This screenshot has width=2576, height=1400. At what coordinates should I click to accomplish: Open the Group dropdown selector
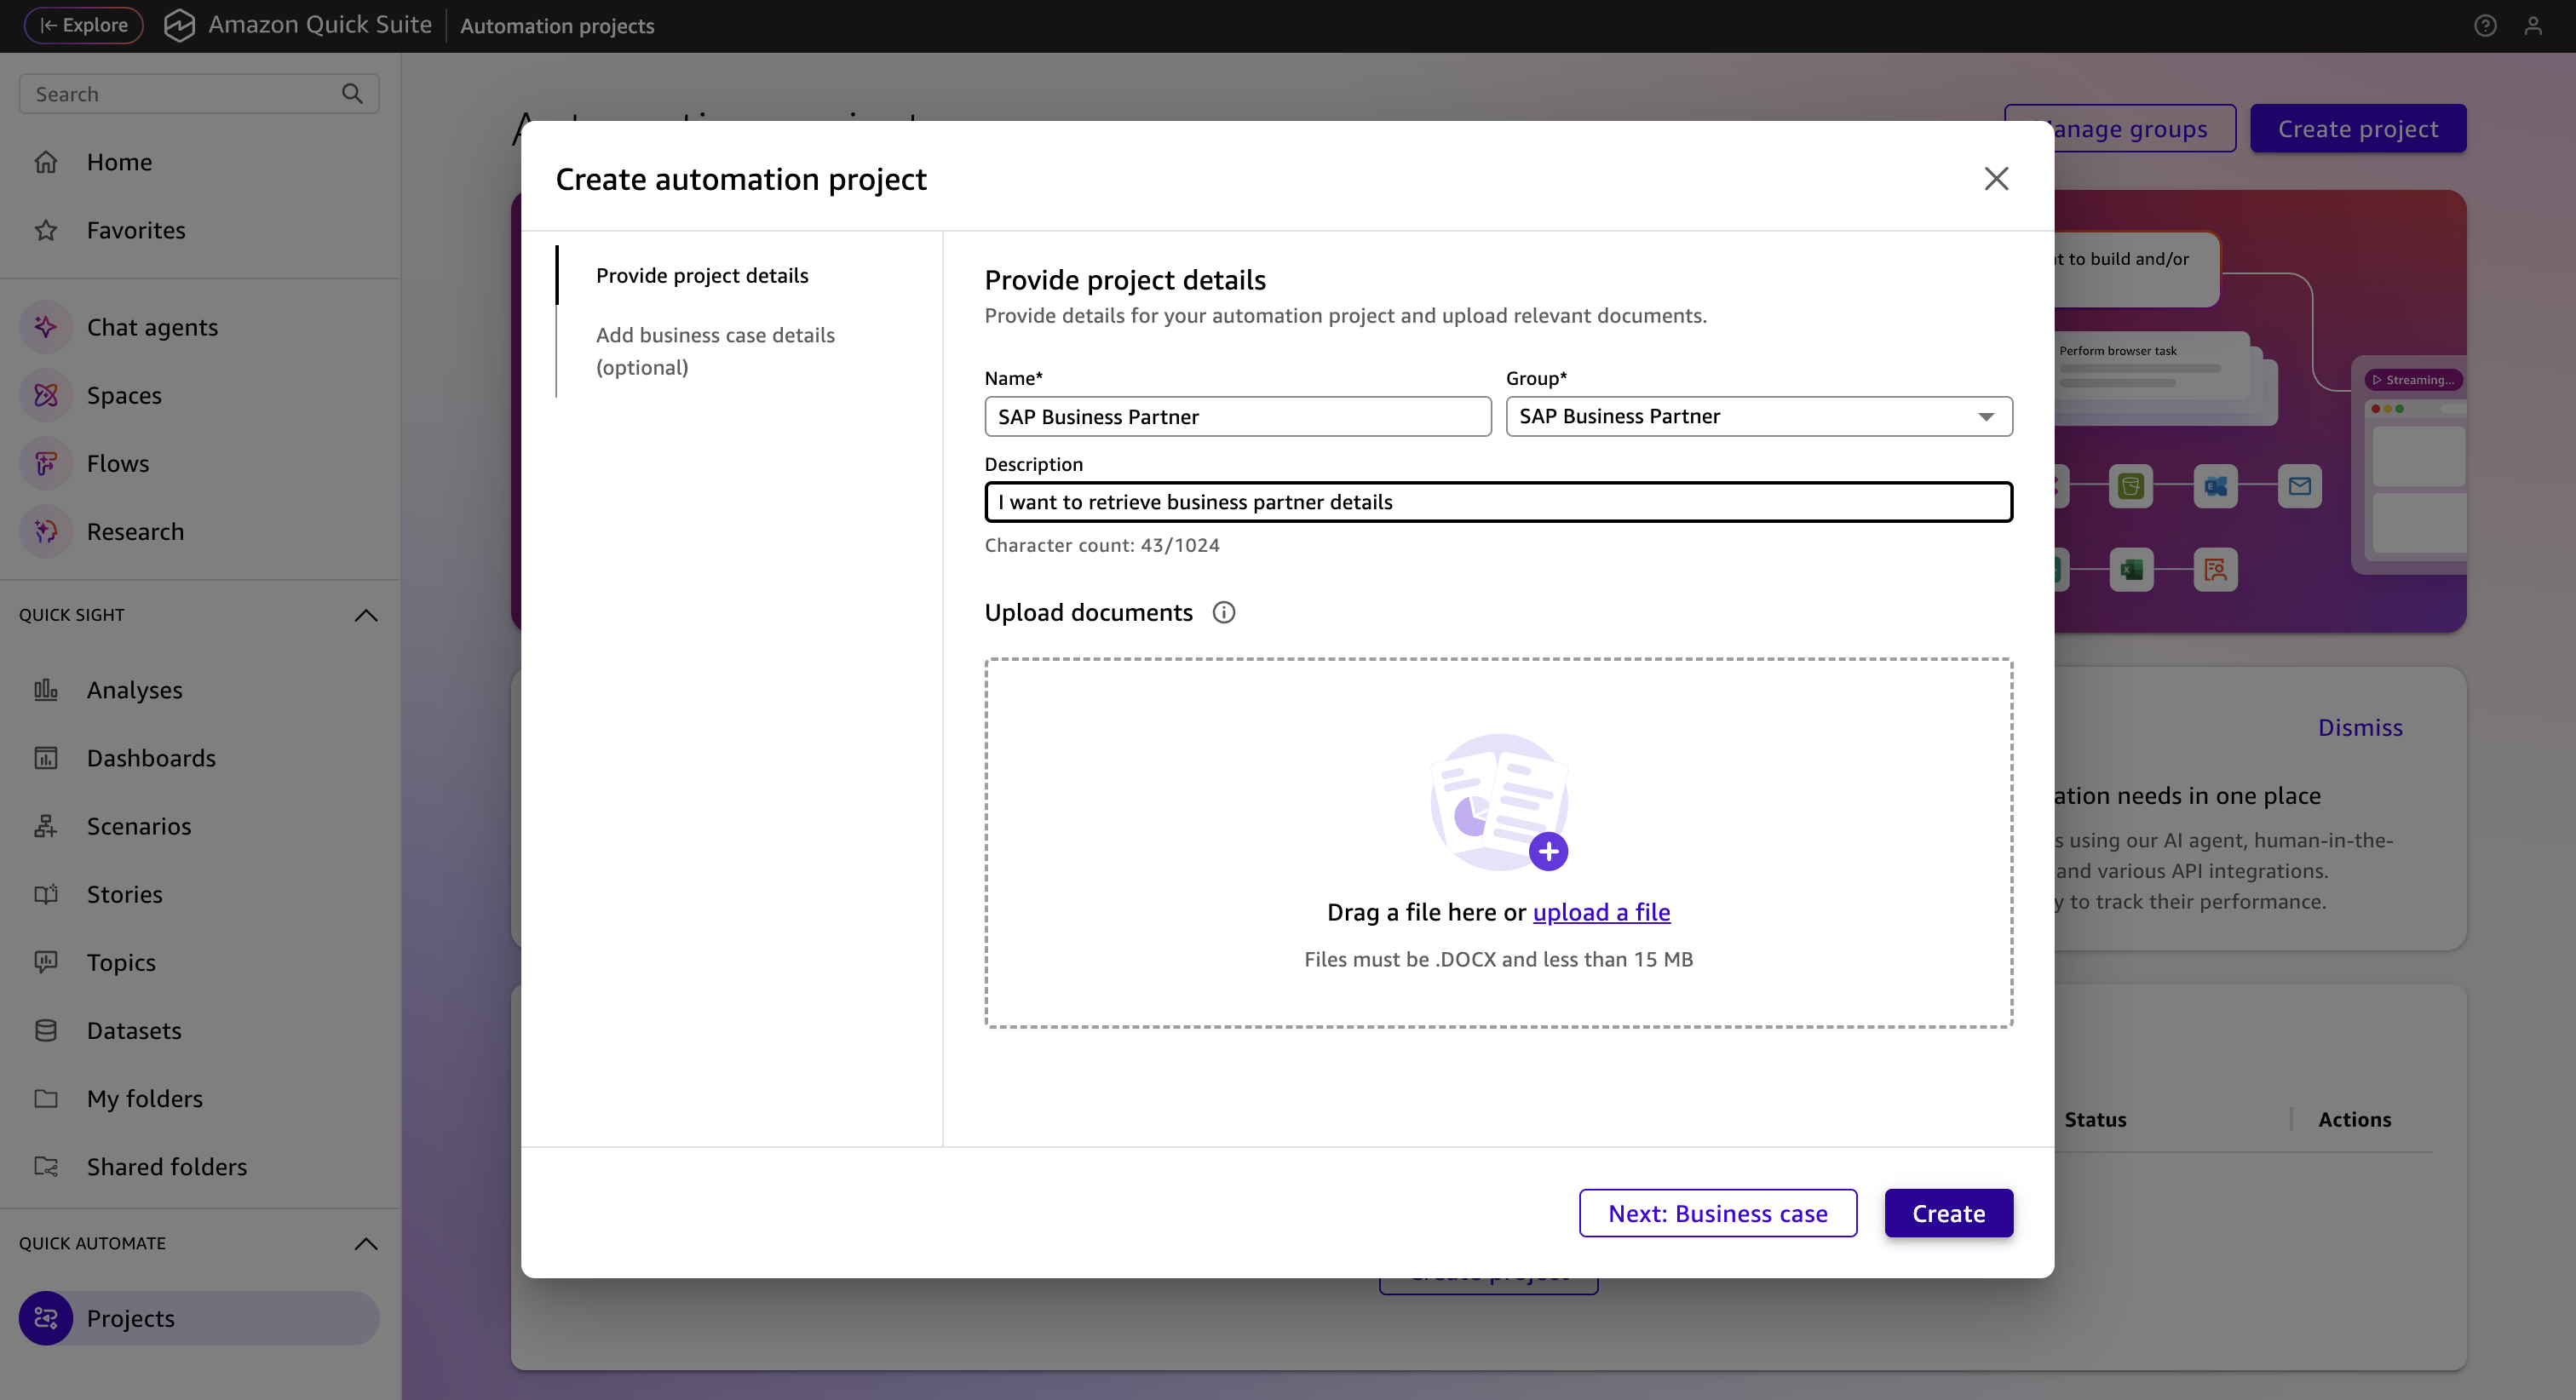click(1758, 416)
